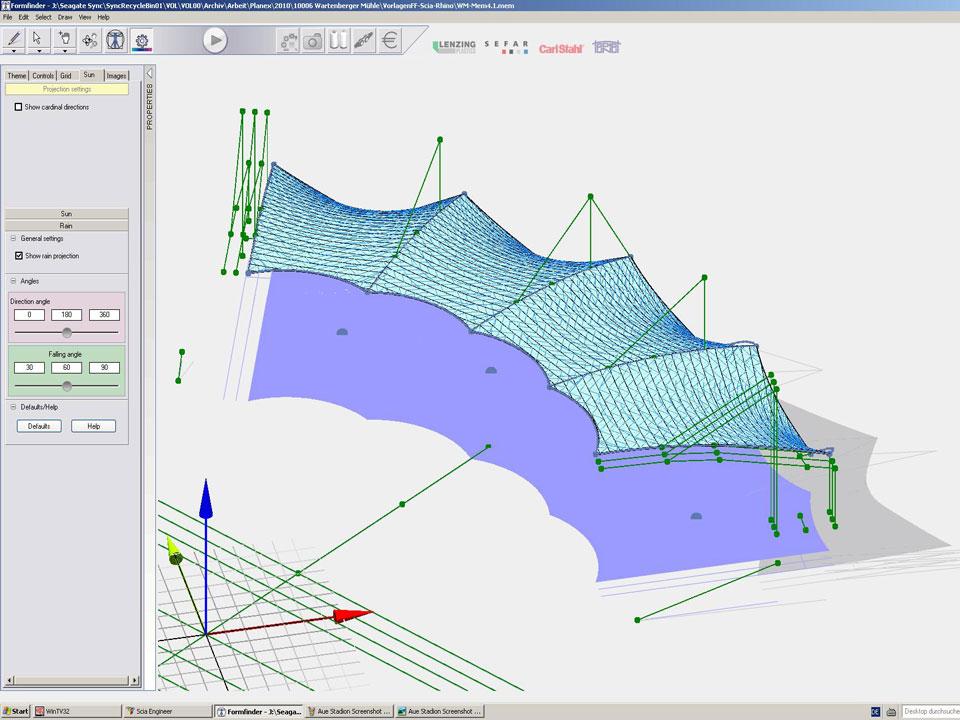Open the gear settings tool
The height and width of the screenshot is (720, 960).
pyautogui.click(x=141, y=40)
